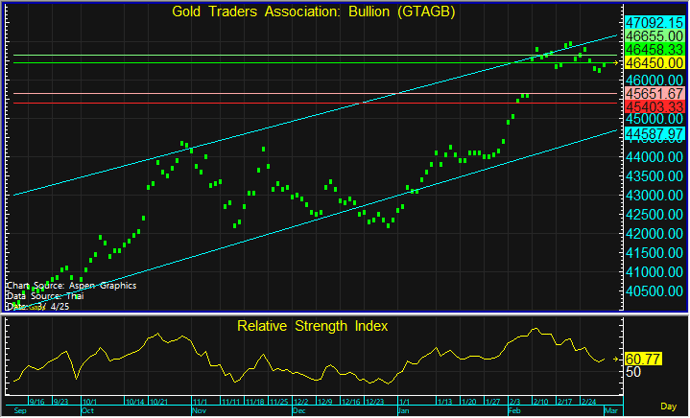Click the pink 45651.67 level label
Screen dimensions: 690x418
coord(654,93)
